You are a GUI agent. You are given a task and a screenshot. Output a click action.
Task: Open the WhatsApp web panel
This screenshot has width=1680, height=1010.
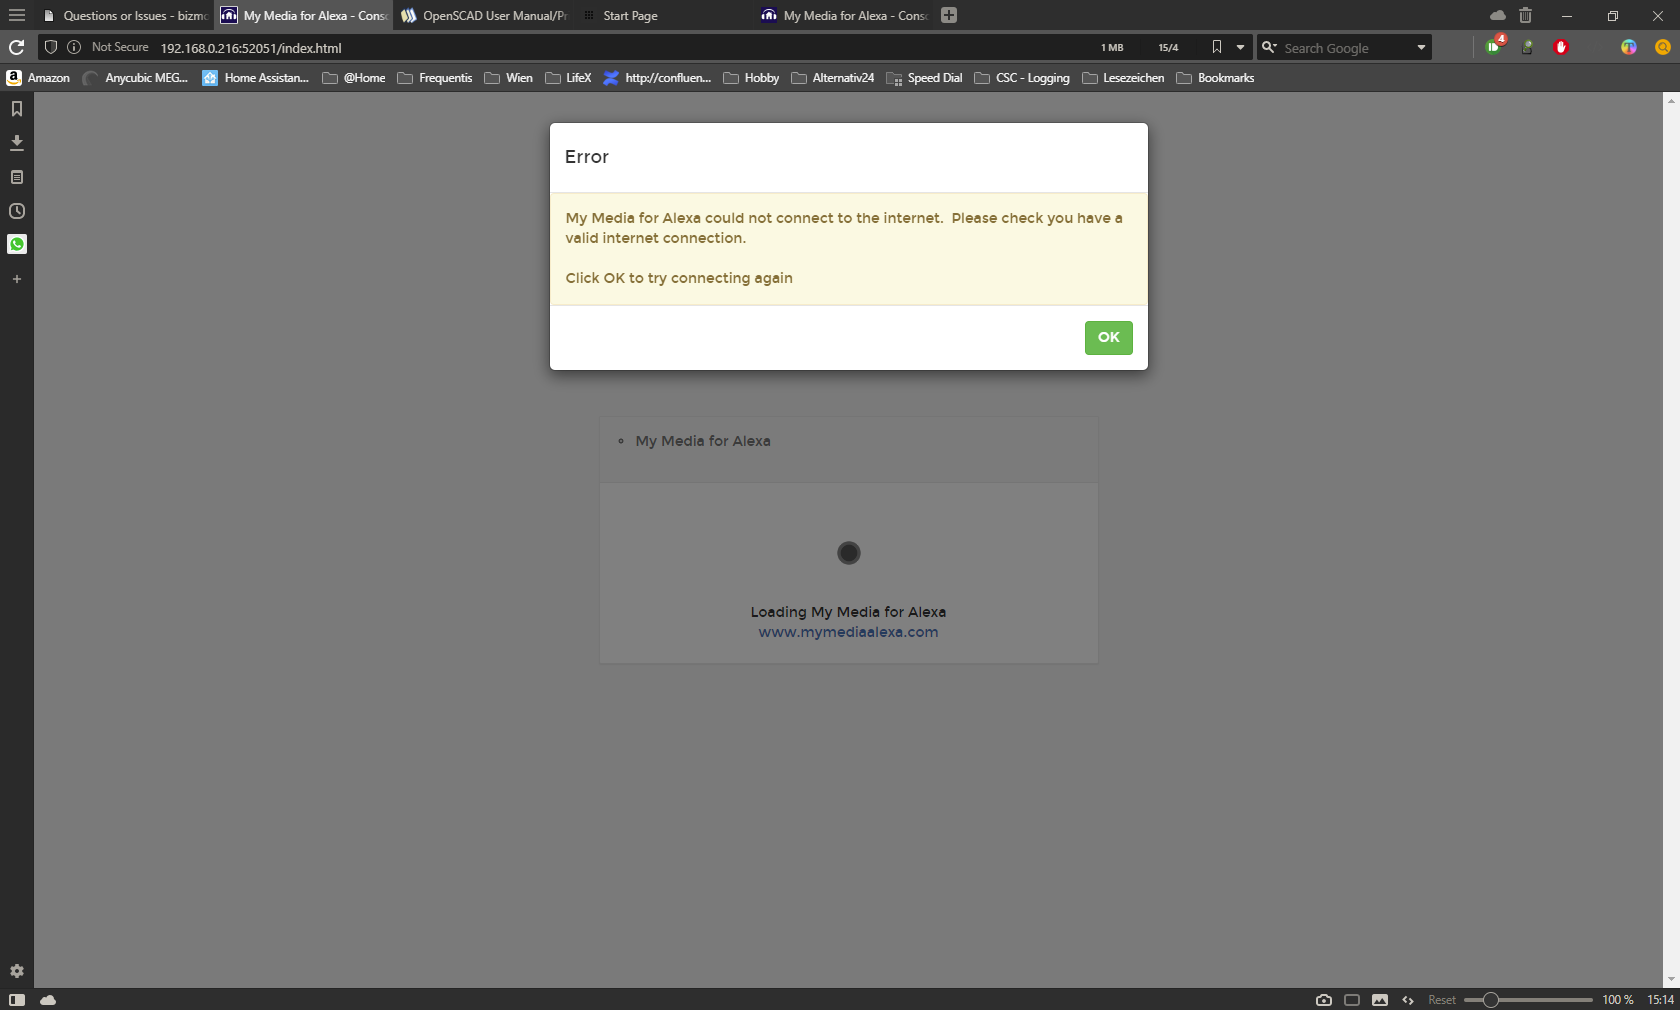17,244
